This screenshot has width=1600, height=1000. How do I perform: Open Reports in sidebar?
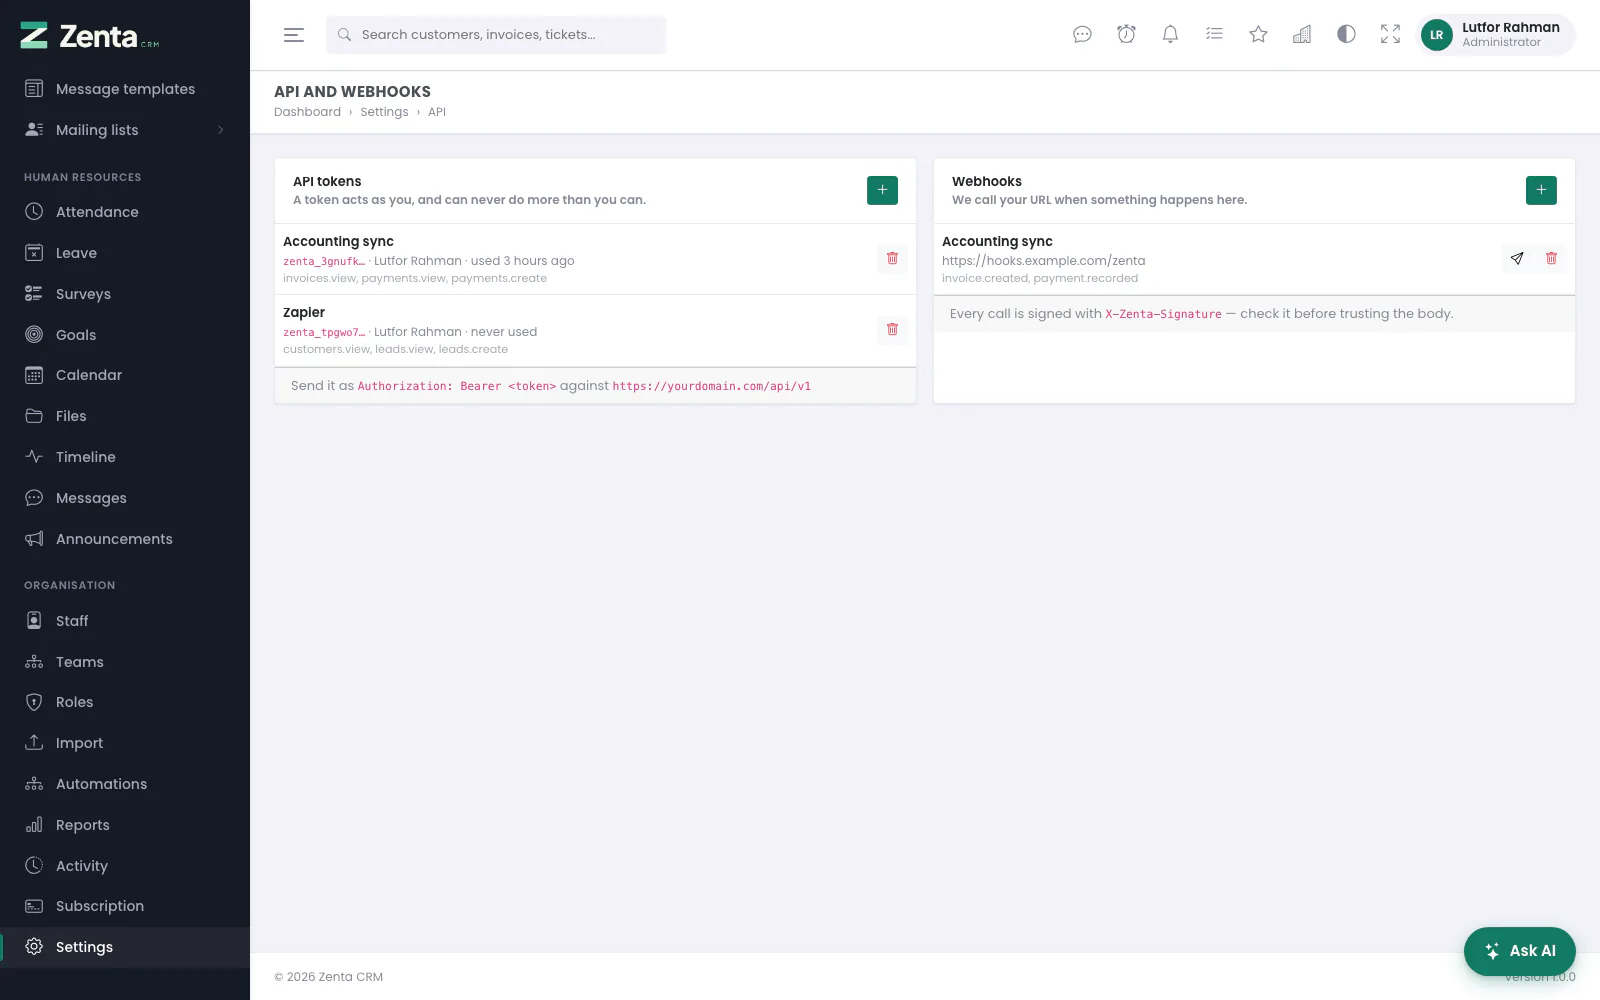[x=125, y=825]
